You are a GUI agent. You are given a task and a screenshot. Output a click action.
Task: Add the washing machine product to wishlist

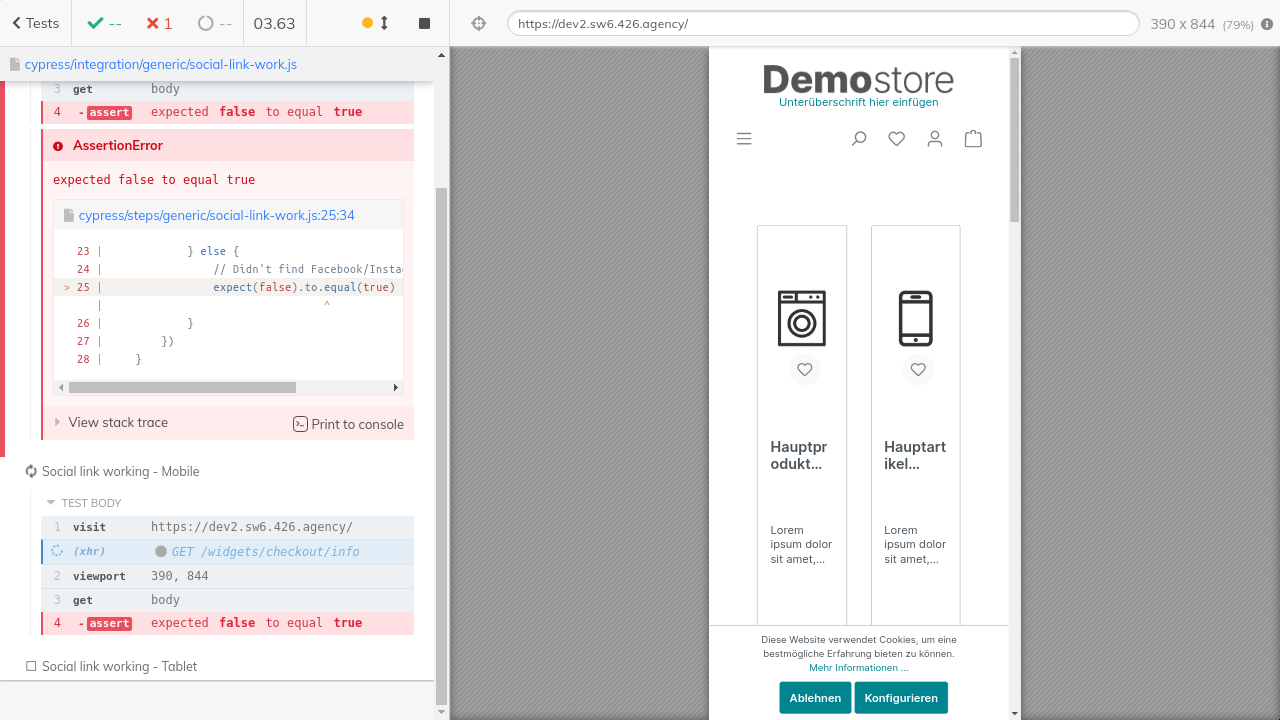[804, 370]
